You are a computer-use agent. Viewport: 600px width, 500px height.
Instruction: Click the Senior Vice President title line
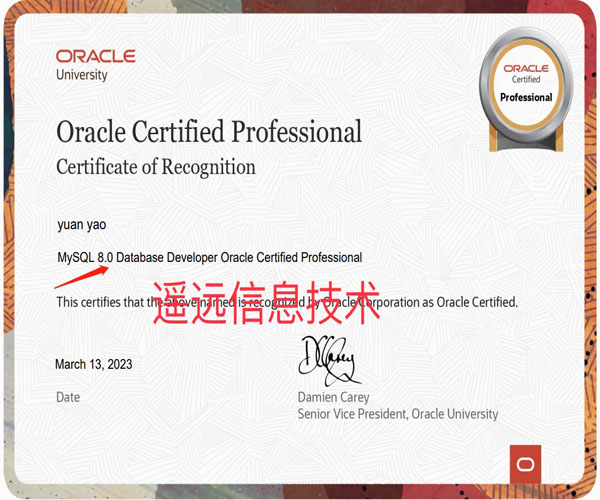coord(397,414)
